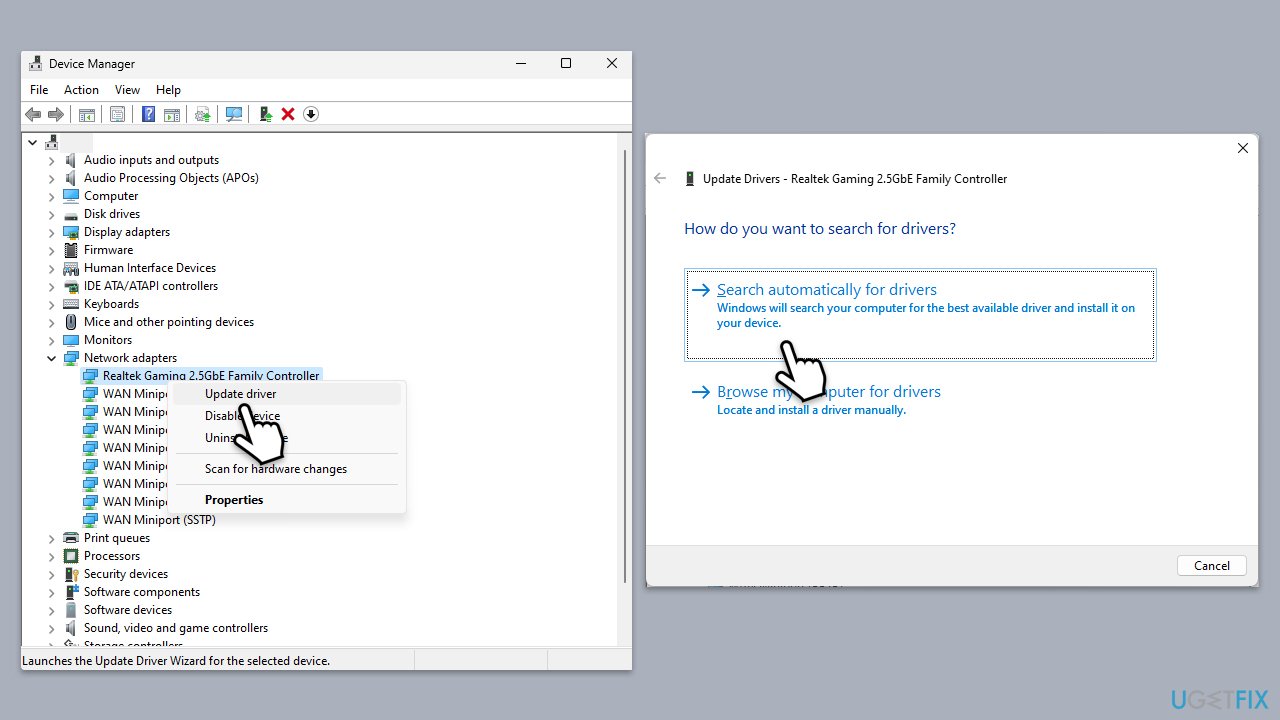Open the Action menu
1280x720 pixels.
coord(81,90)
